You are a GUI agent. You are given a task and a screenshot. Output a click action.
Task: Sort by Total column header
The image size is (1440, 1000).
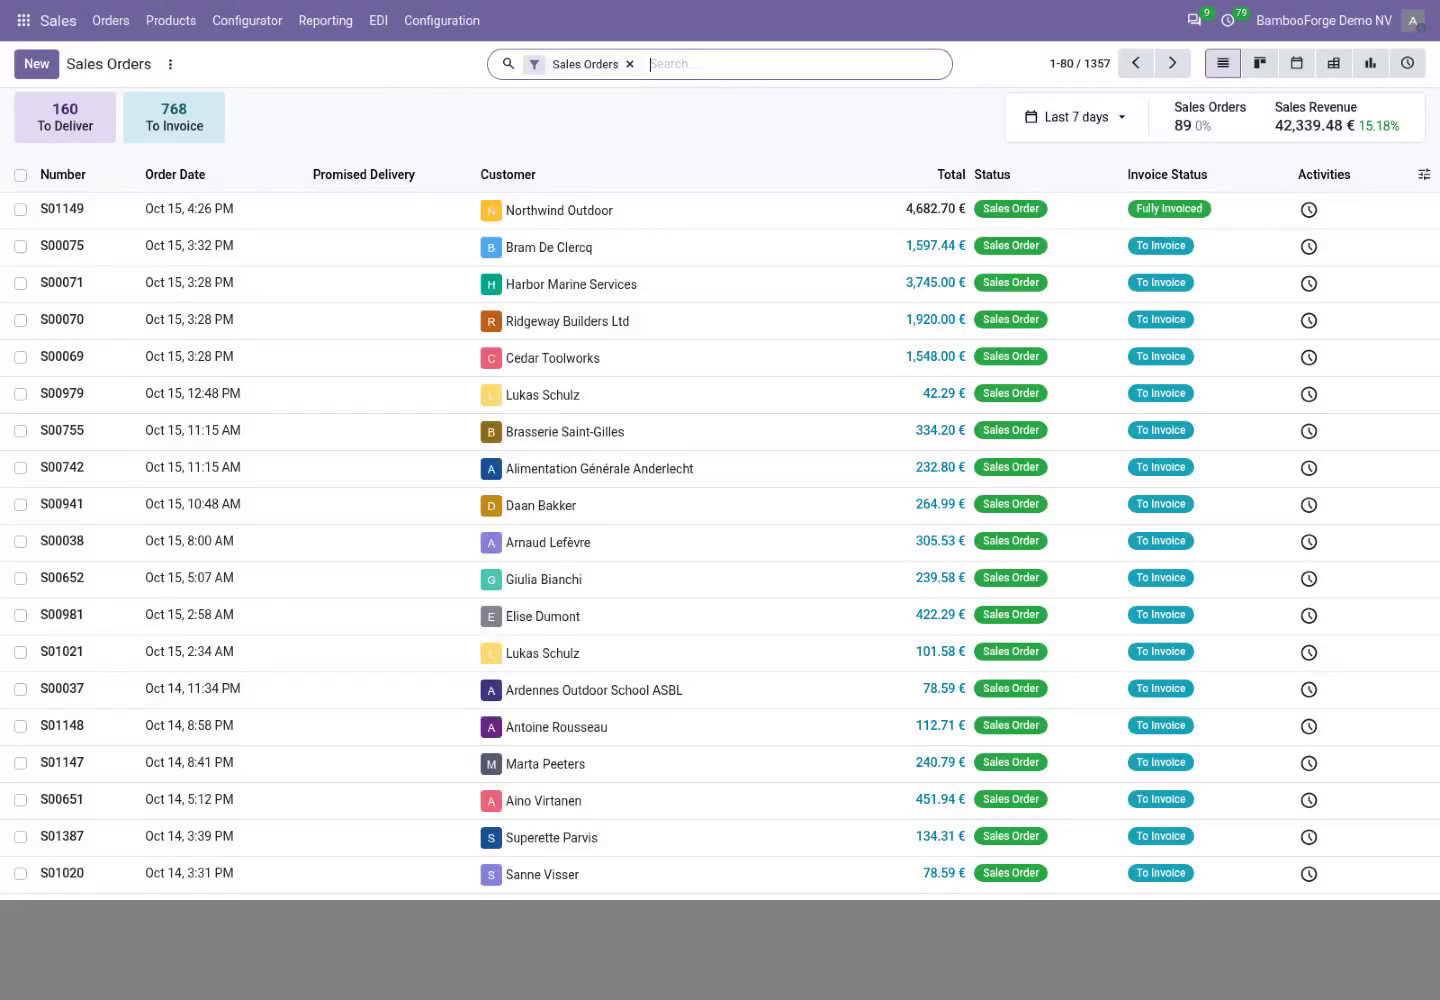click(951, 174)
